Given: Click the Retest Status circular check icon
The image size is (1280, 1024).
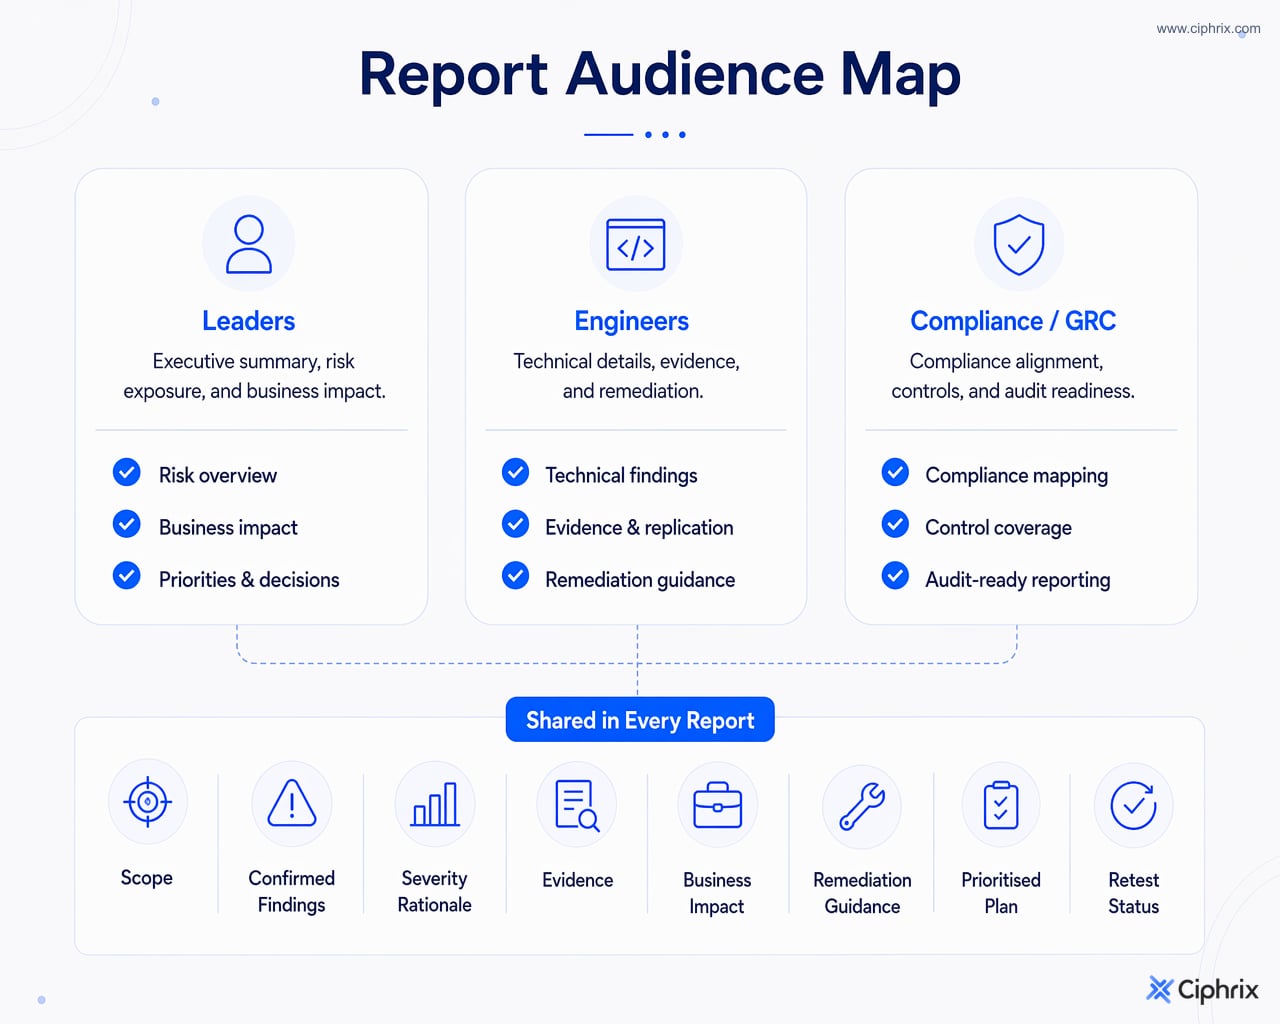Looking at the screenshot, I should 1134,805.
